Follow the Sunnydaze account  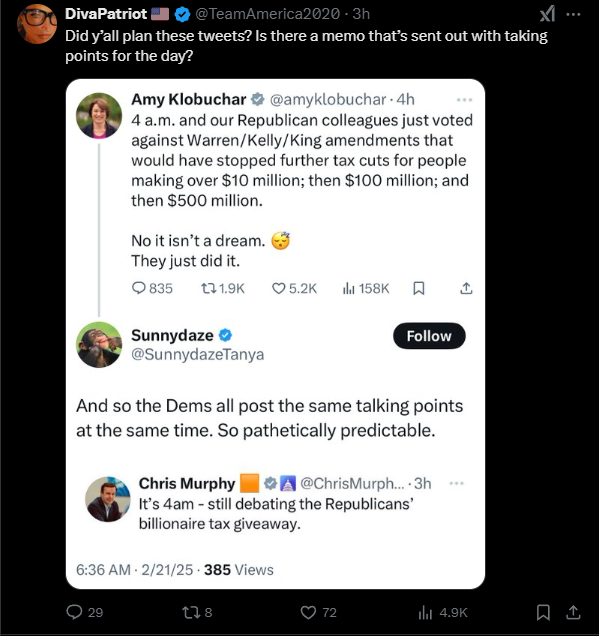(x=429, y=336)
